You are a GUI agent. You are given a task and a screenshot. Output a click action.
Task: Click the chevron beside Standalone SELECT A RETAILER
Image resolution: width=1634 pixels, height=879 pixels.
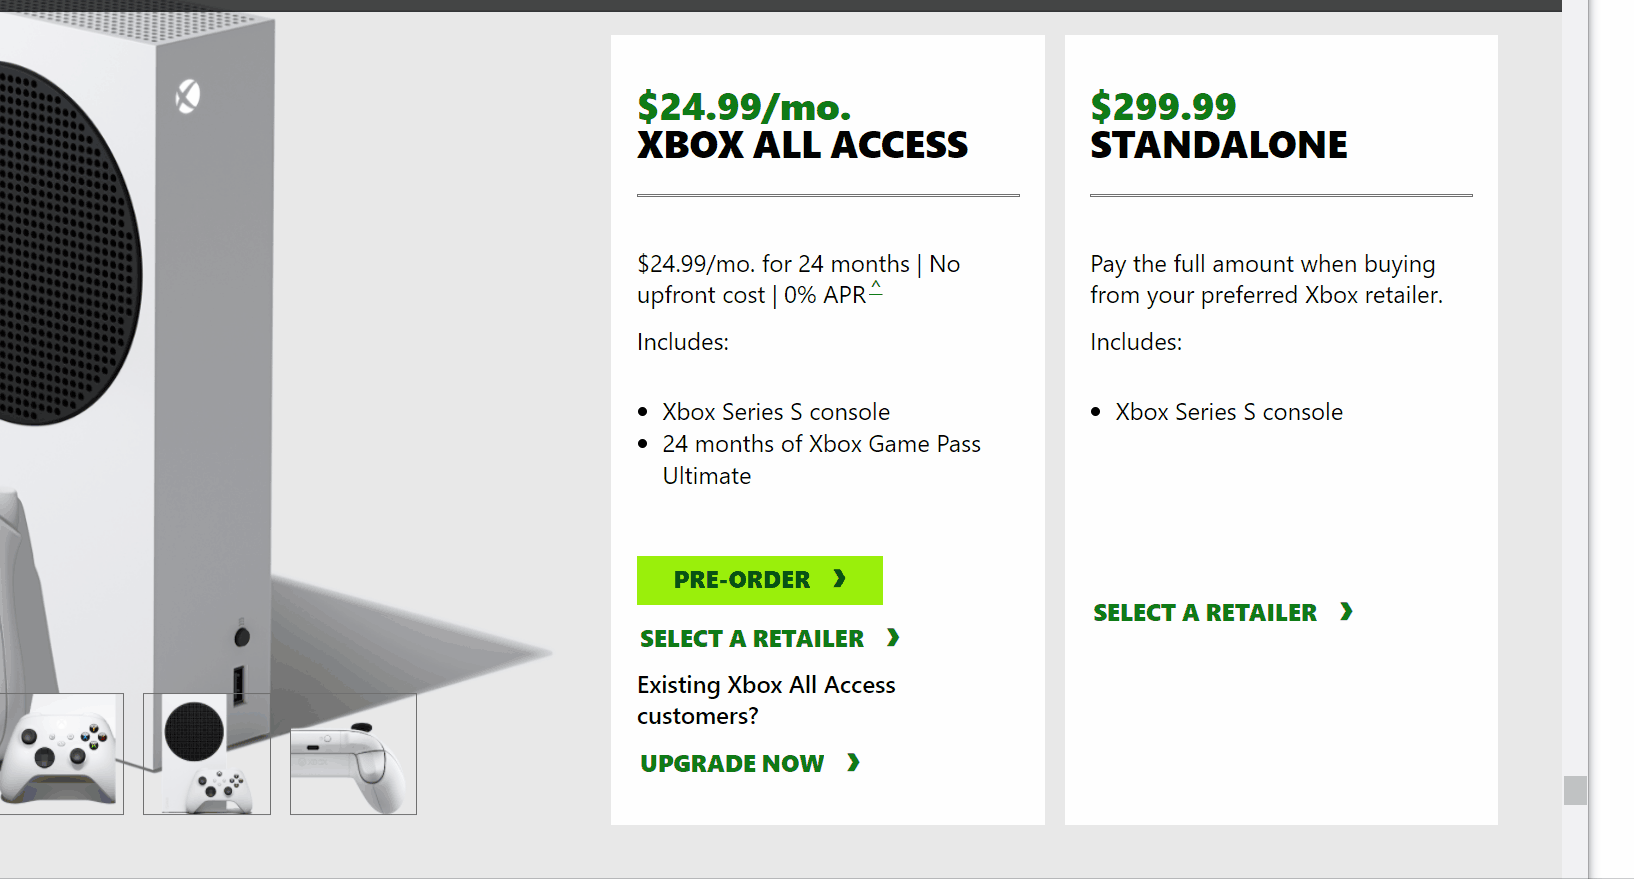coord(1347,612)
